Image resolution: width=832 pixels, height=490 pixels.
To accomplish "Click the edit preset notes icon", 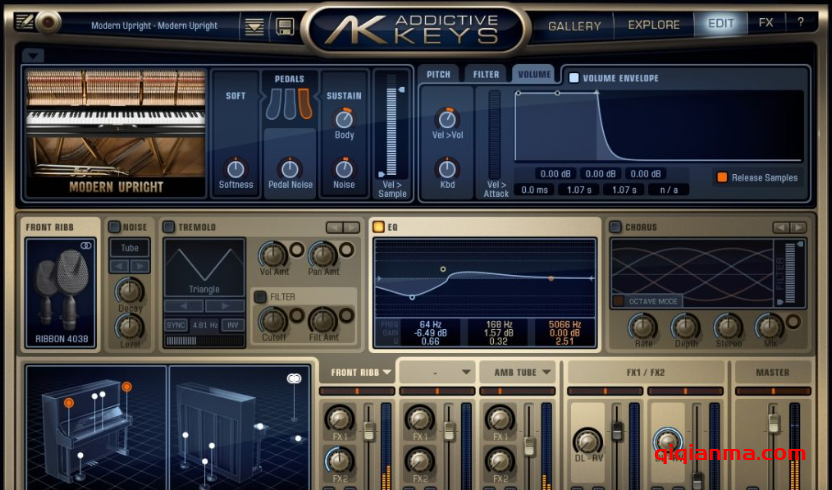I will click(x=24, y=22).
